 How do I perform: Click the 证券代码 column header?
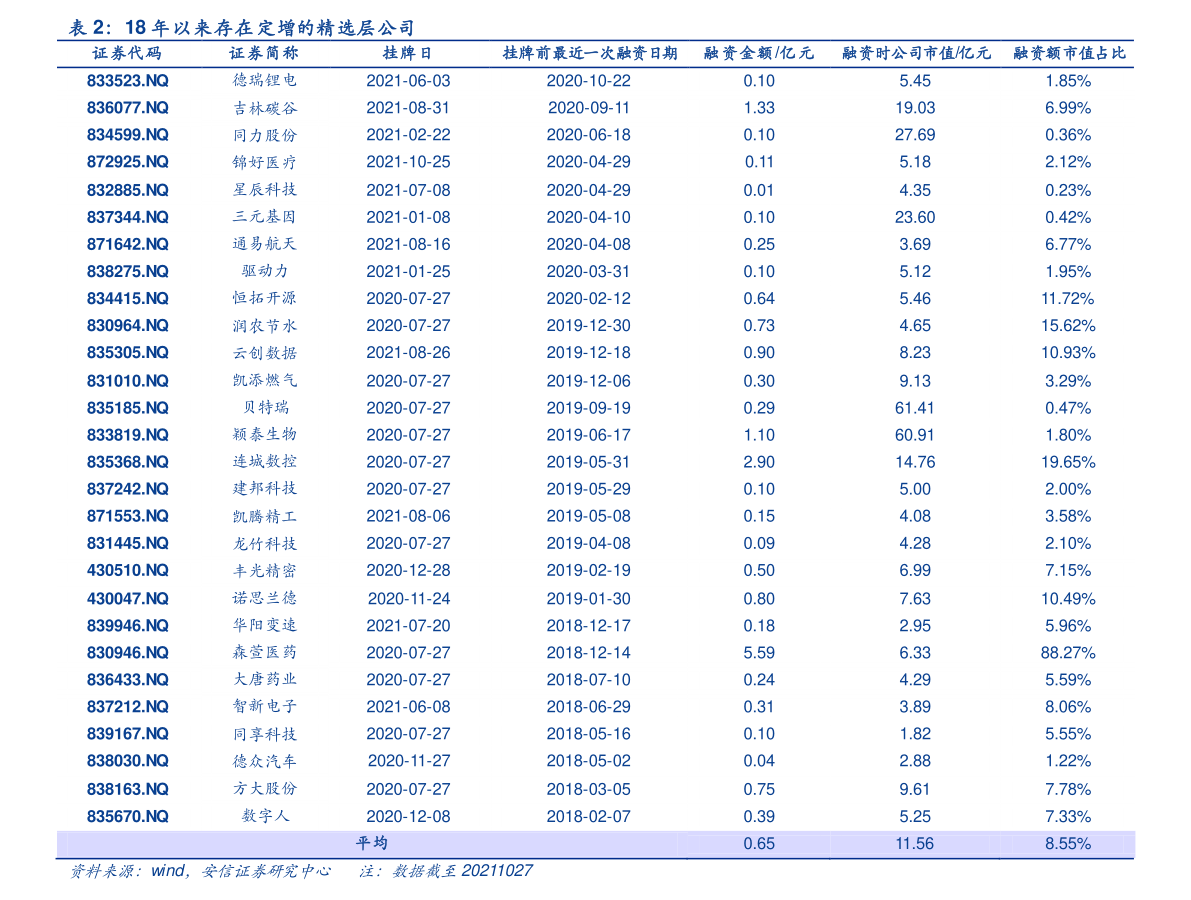[127, 53]
